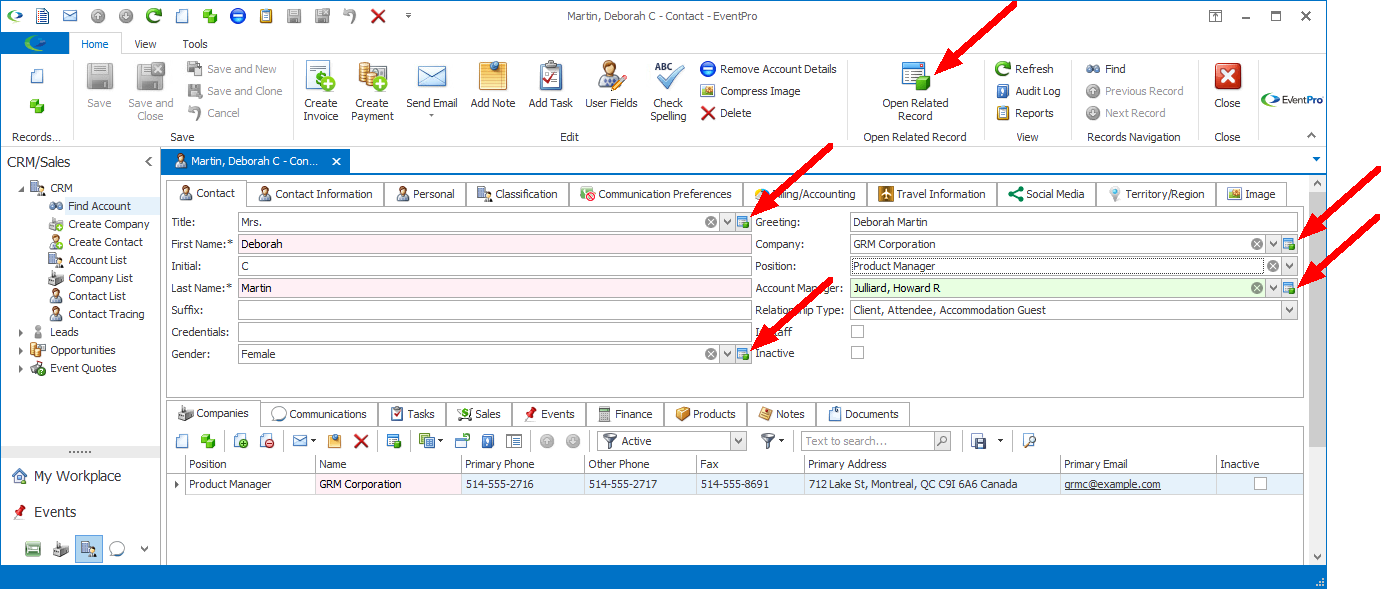This screenshot has height=589, width=1381.
Task: Toggle the Is Staff checkbox
Action: [x=857, y=331]
